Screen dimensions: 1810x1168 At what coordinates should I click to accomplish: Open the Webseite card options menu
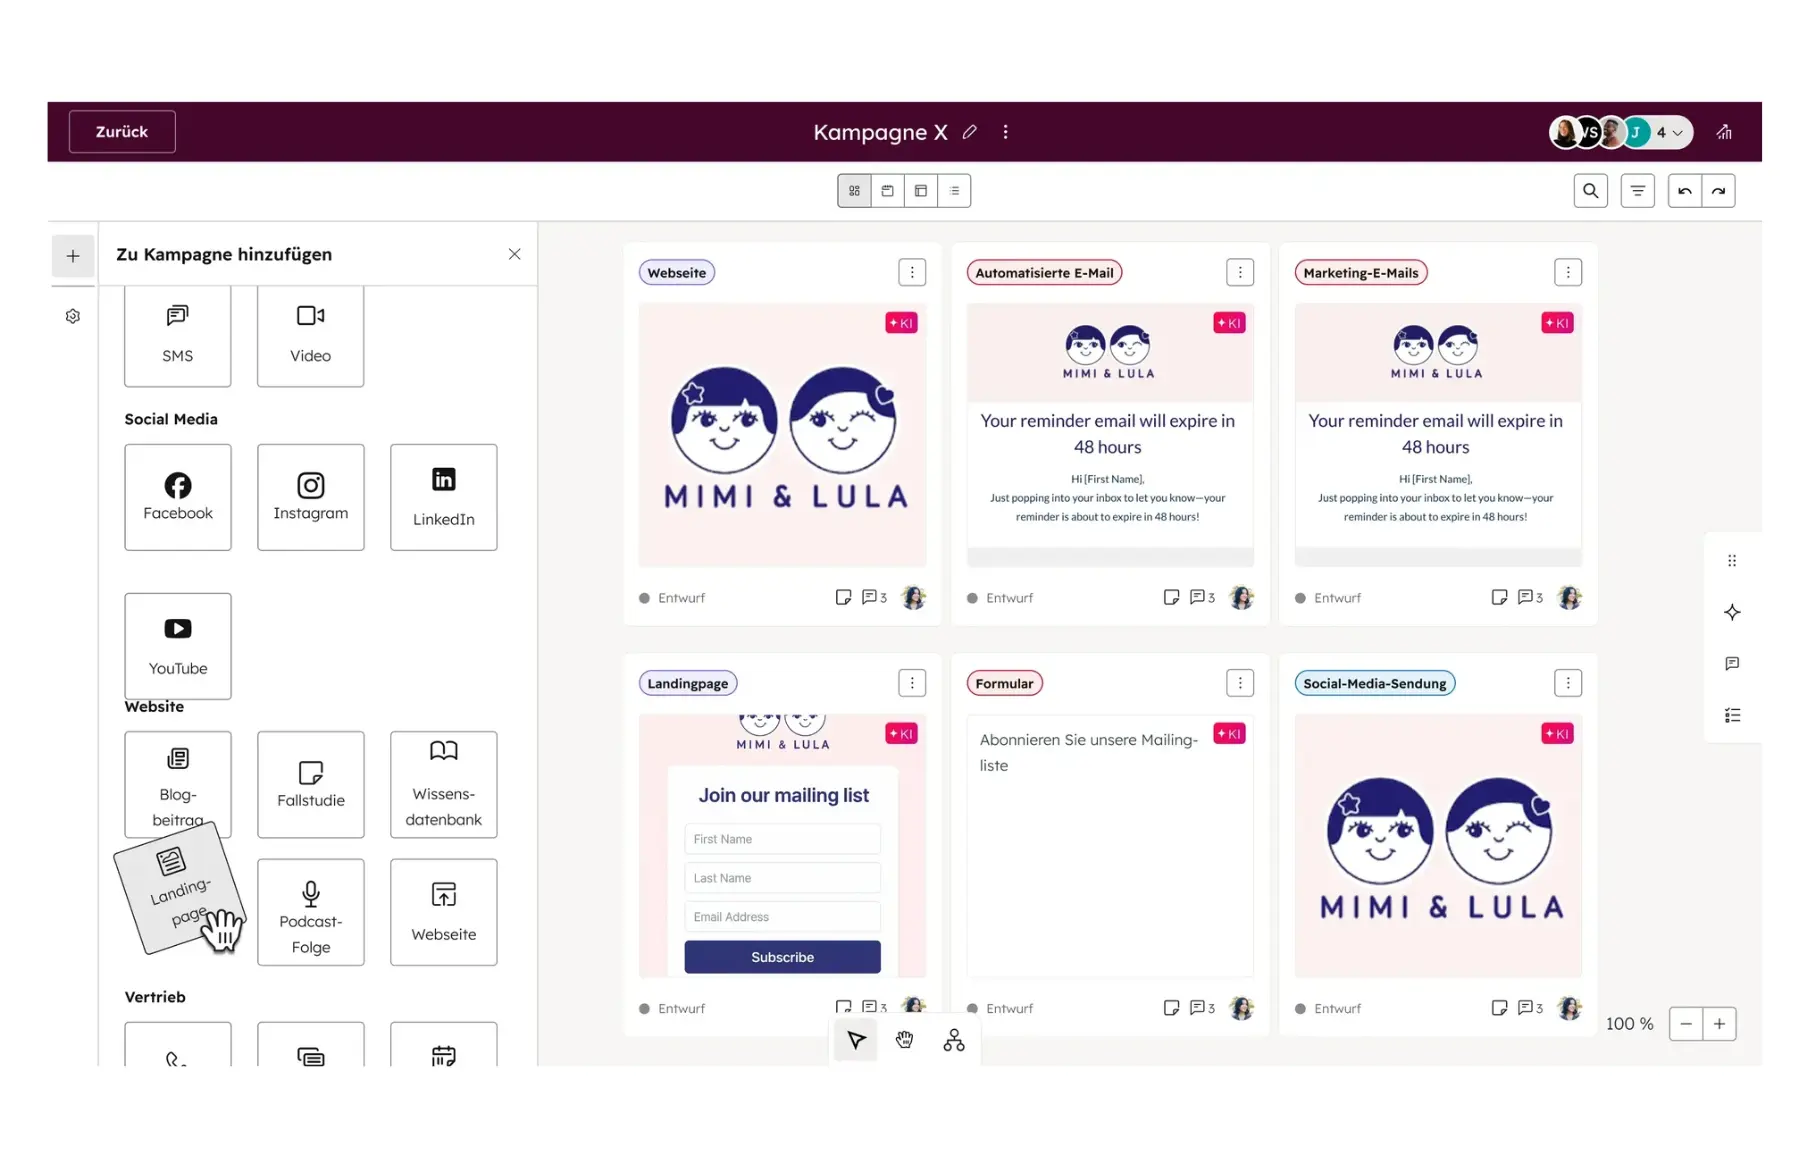click(912, 272)
